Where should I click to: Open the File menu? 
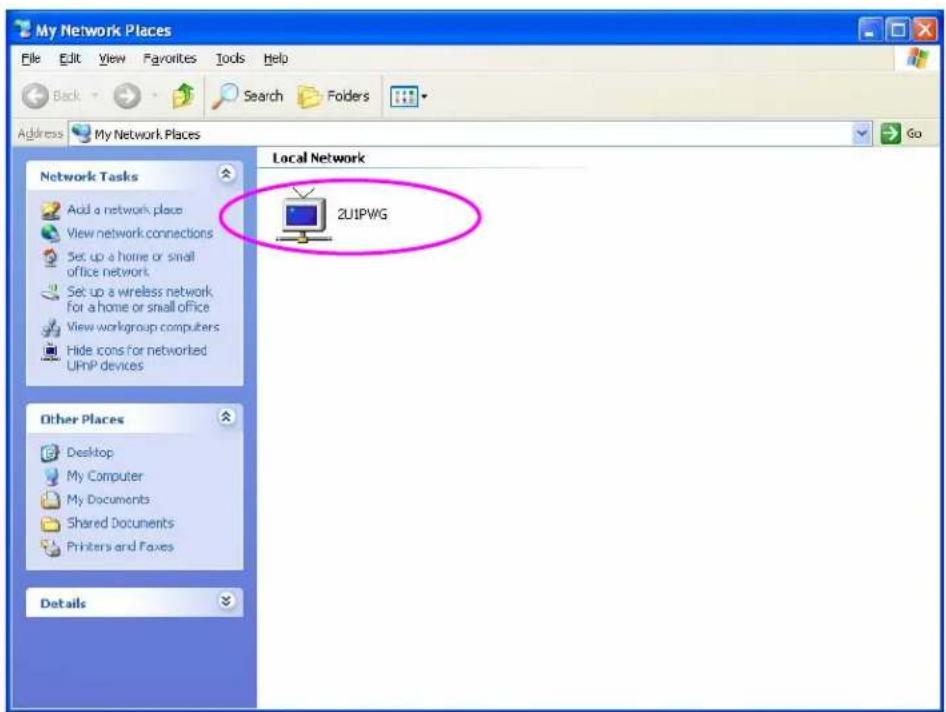(x=31, y=59)
